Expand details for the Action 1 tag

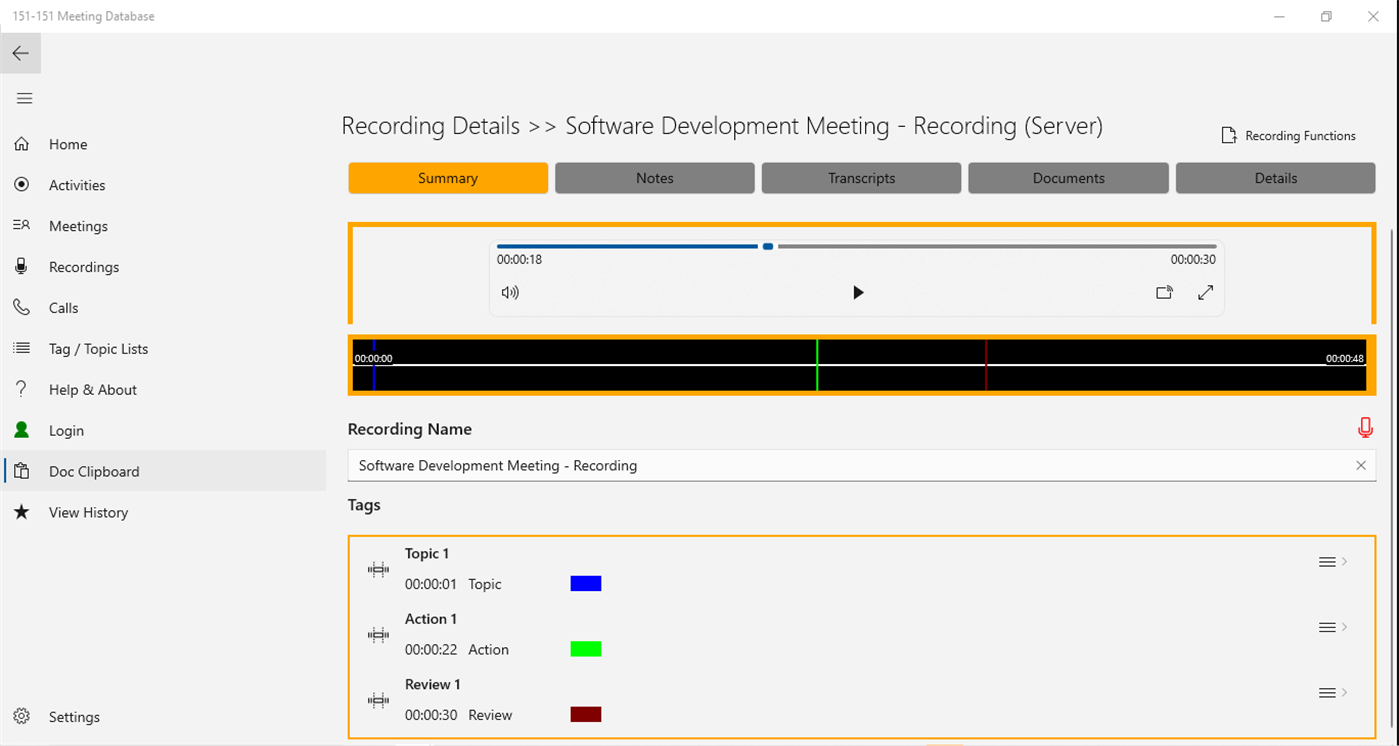[x=1345, y=627]
